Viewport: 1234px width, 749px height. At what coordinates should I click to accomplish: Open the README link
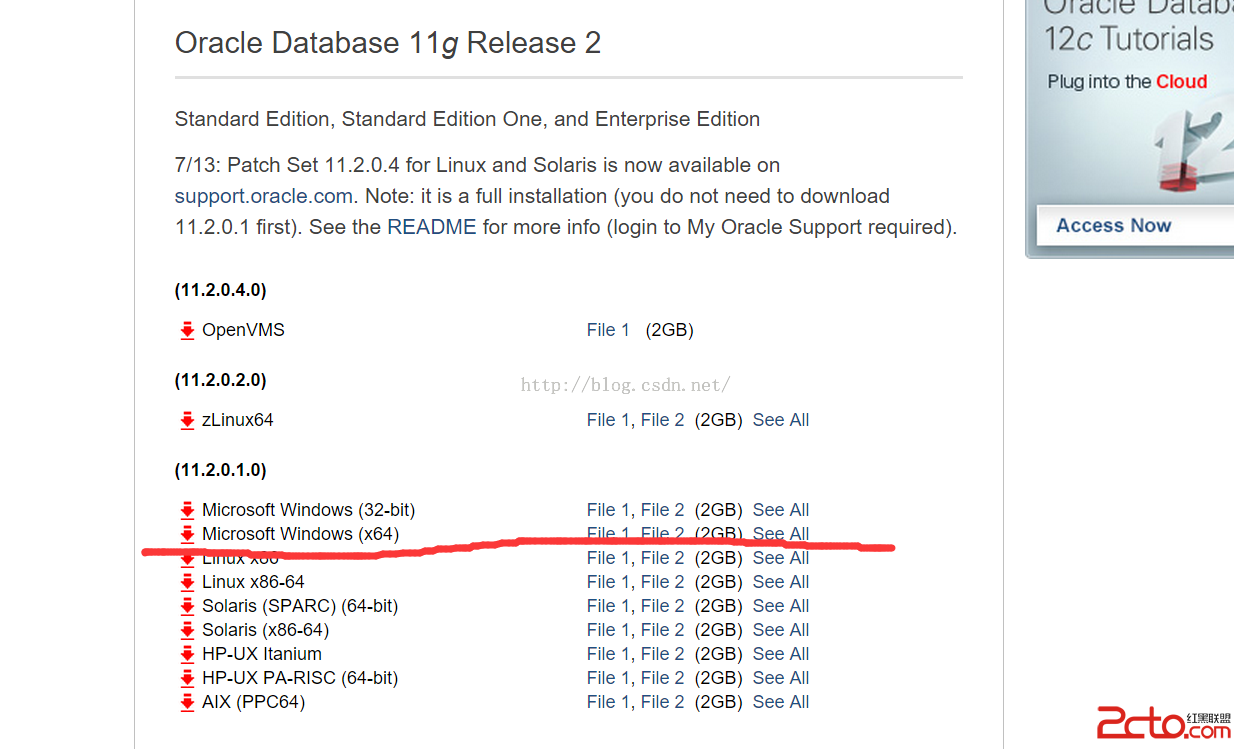pos(432,227)
